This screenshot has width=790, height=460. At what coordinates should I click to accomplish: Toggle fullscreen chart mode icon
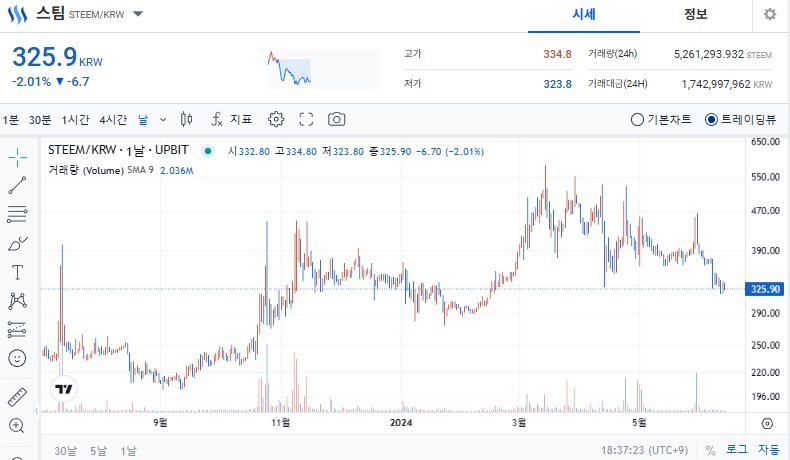pyautogui.click(x=306, y=119)
